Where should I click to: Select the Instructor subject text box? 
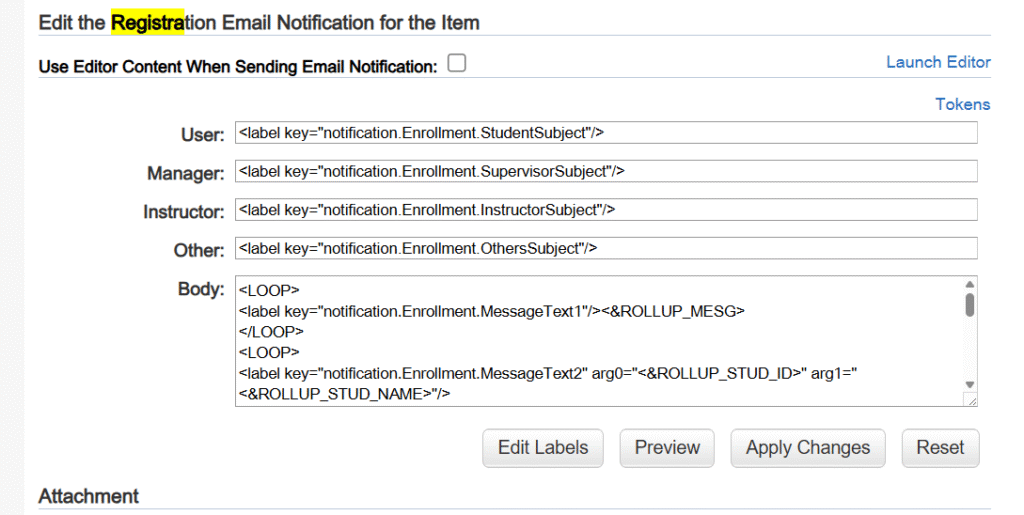(605, 210)
